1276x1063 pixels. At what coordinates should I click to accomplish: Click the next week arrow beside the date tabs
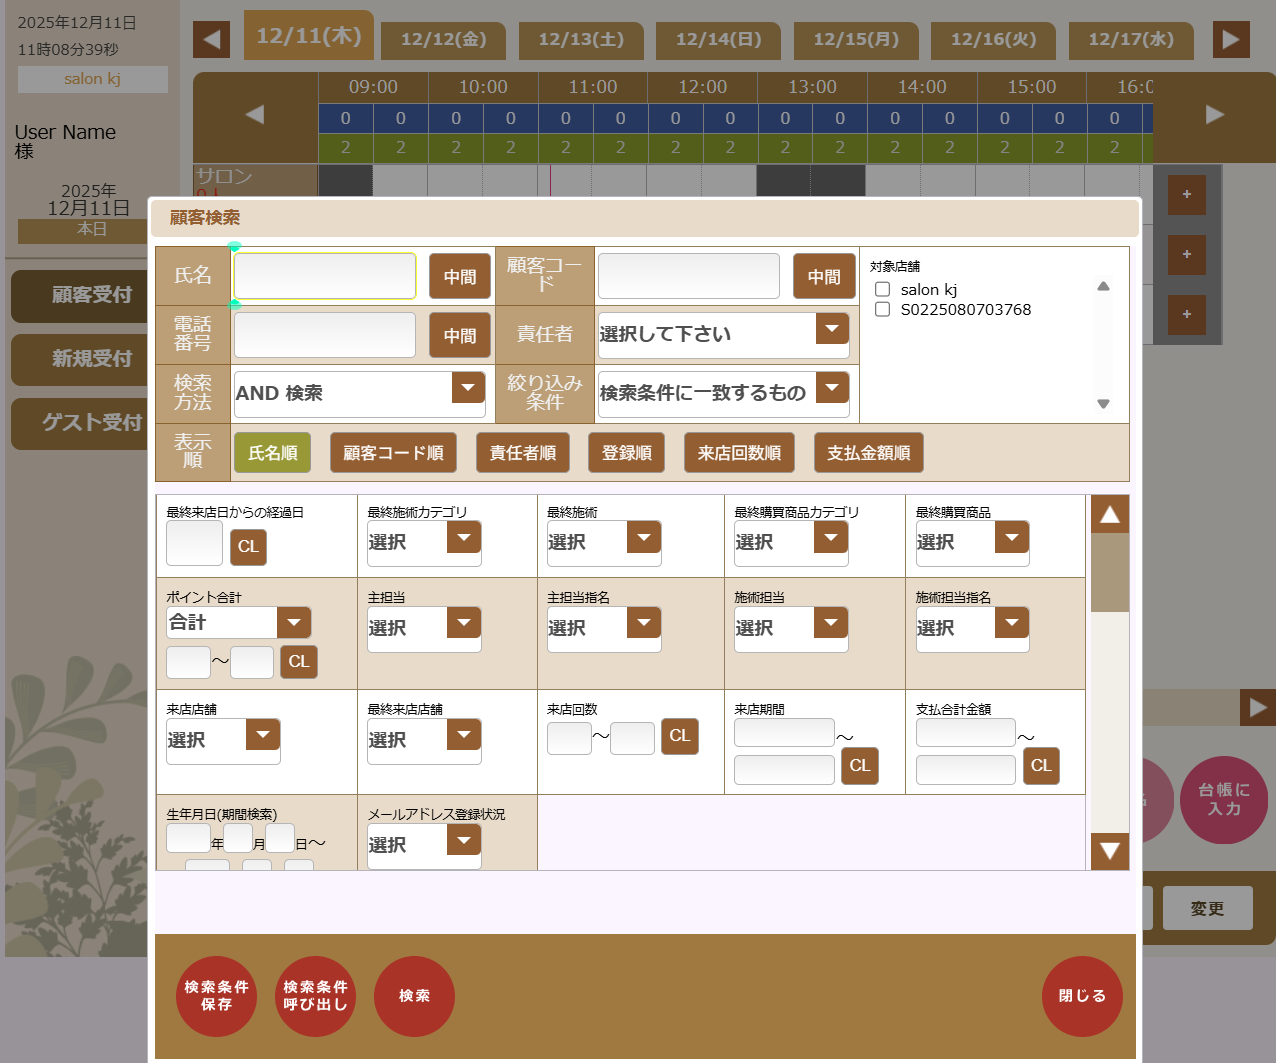coord(1231,40)
